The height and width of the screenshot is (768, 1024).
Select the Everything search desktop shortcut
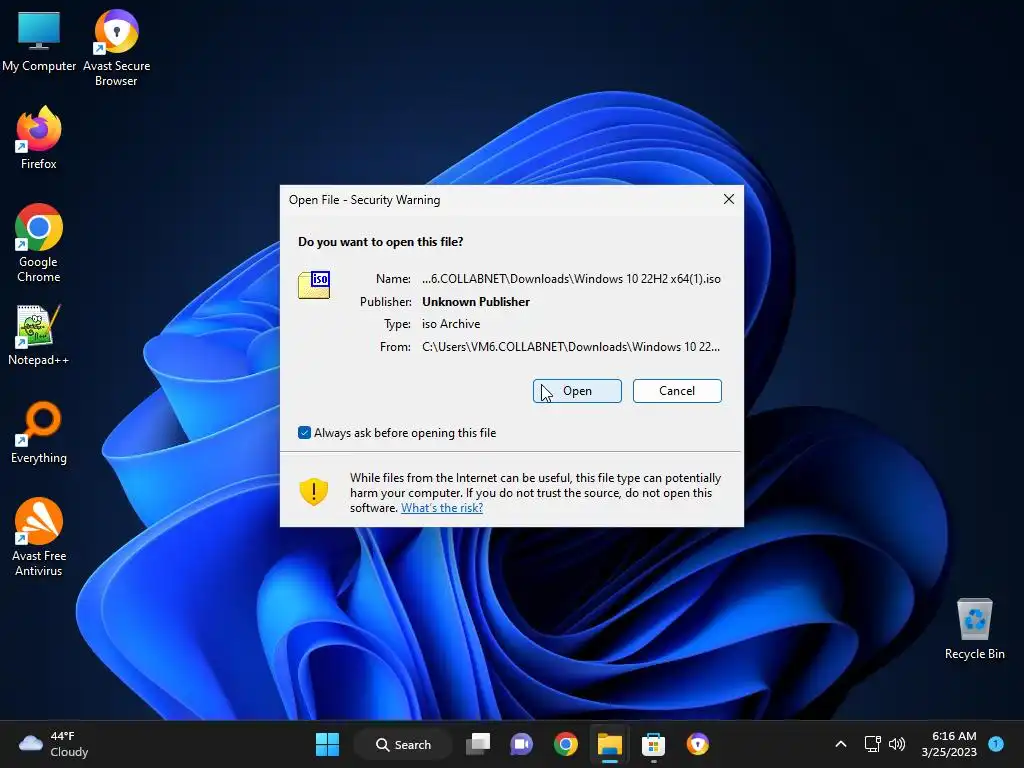point(39,433)
